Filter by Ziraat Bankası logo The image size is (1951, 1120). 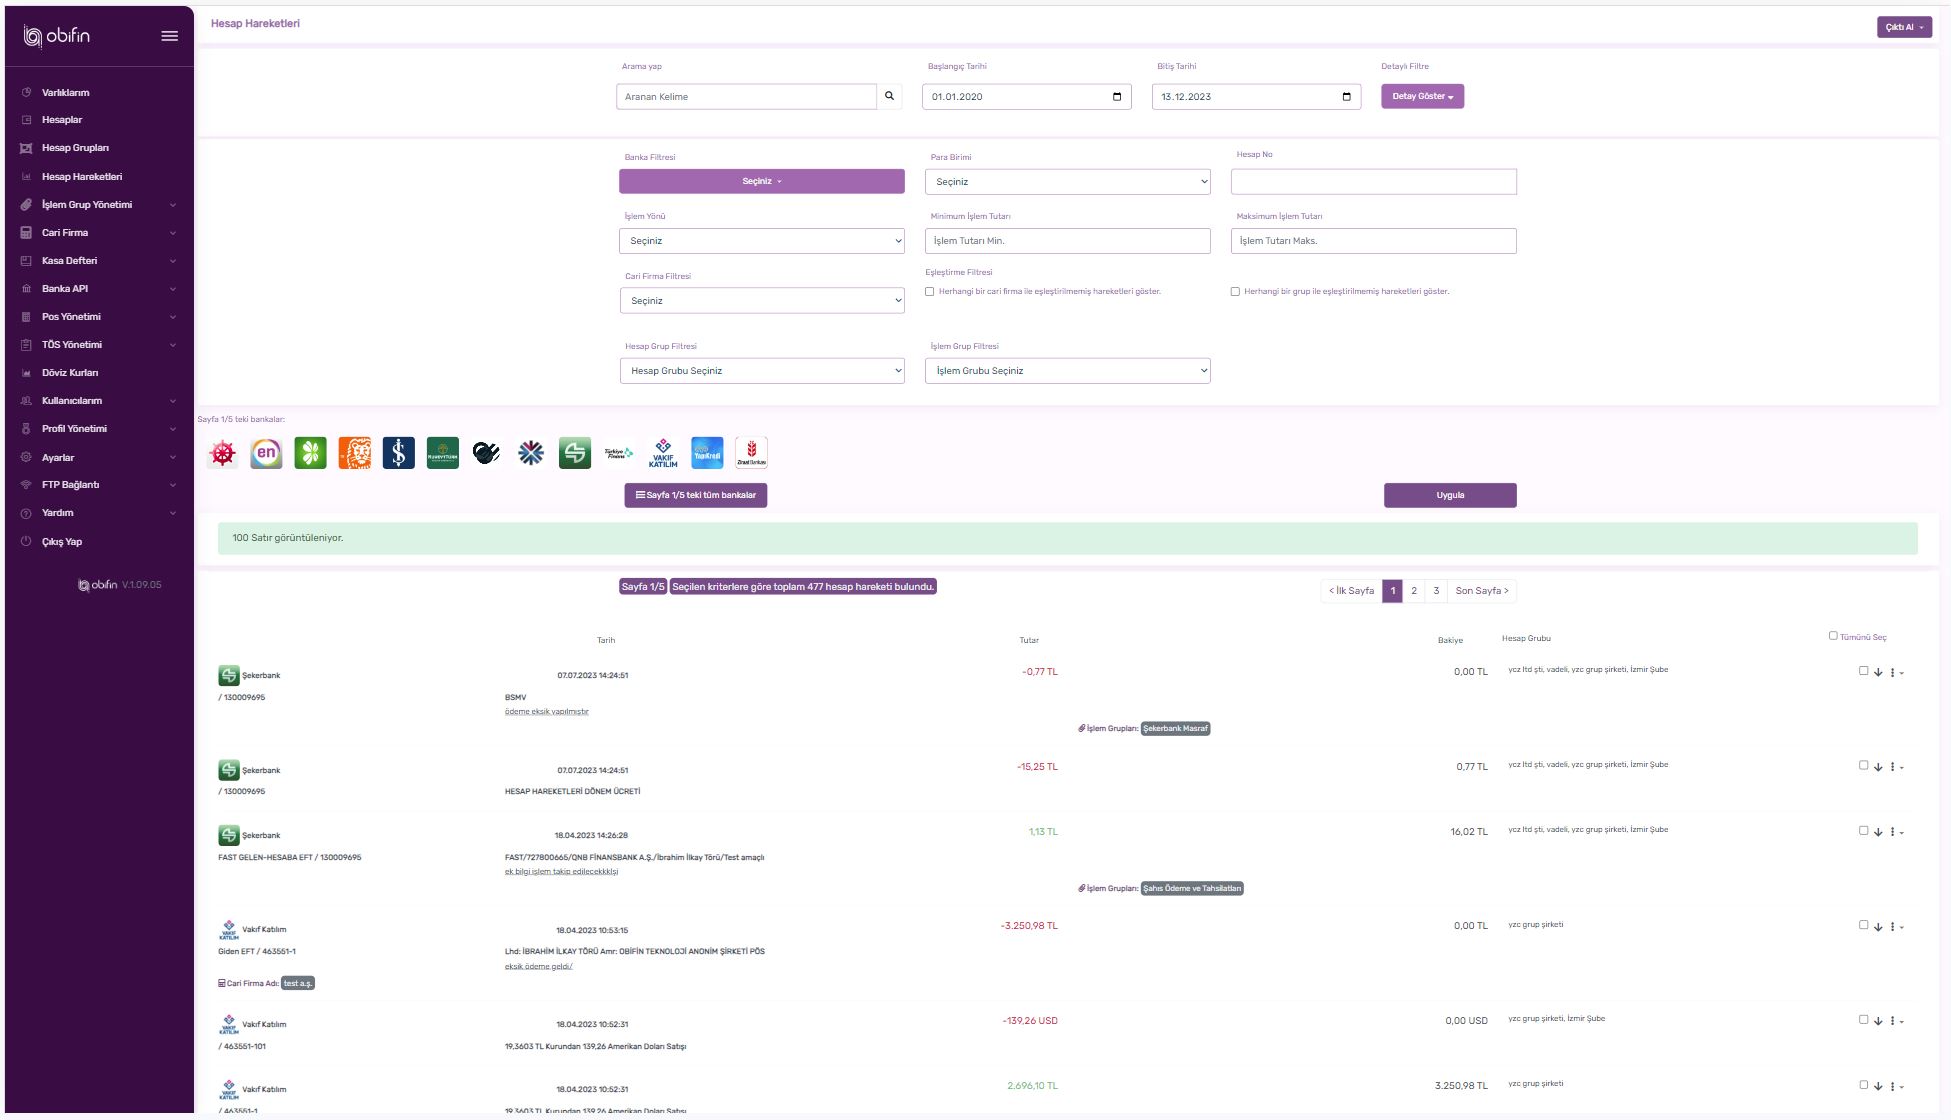751,453
